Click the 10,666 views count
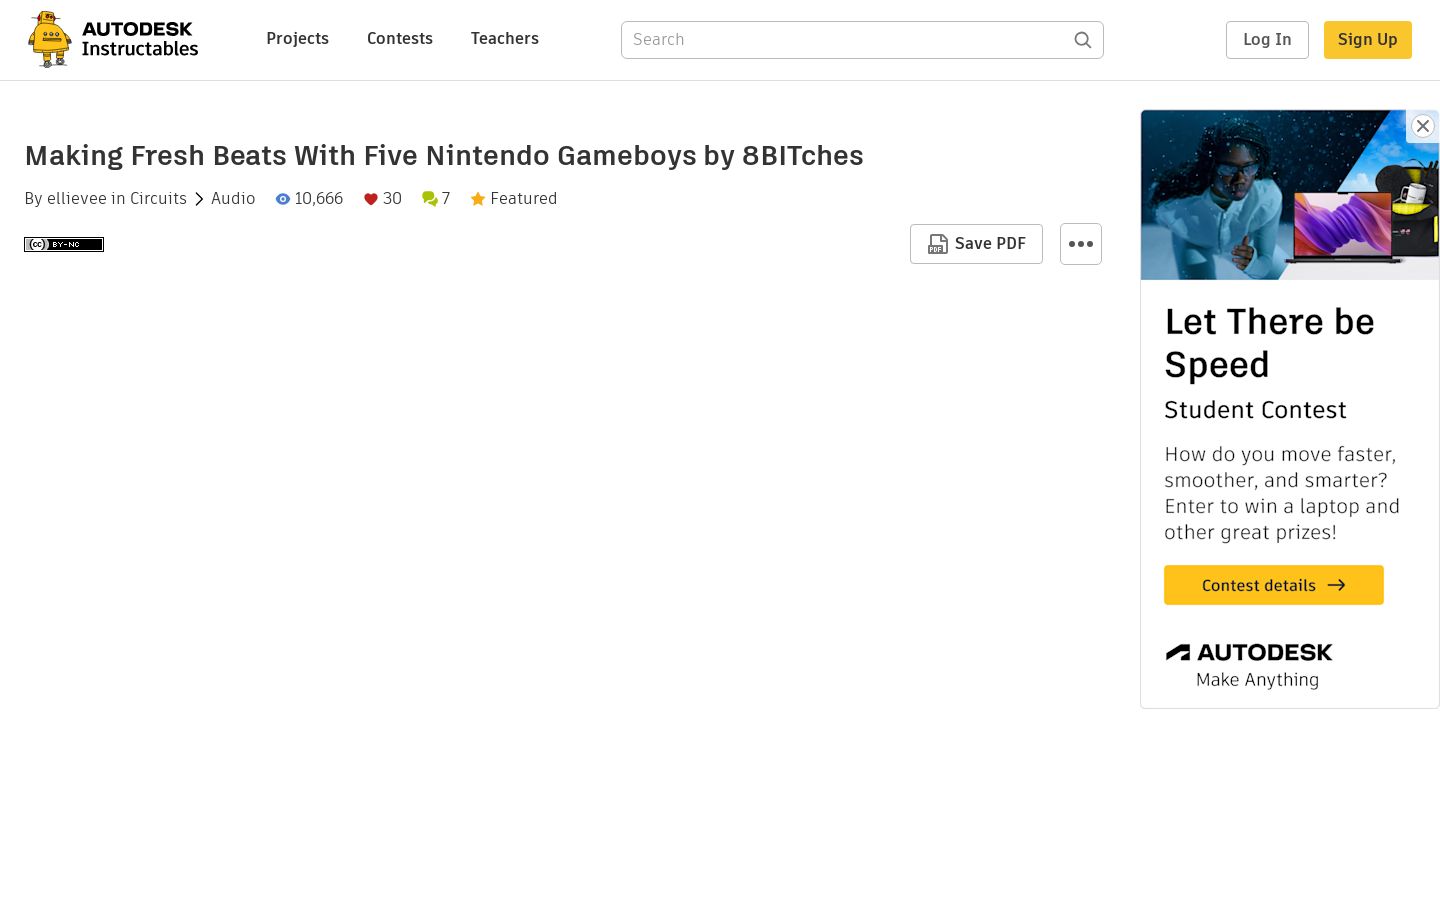1440x900 pixels. (319, 199)
